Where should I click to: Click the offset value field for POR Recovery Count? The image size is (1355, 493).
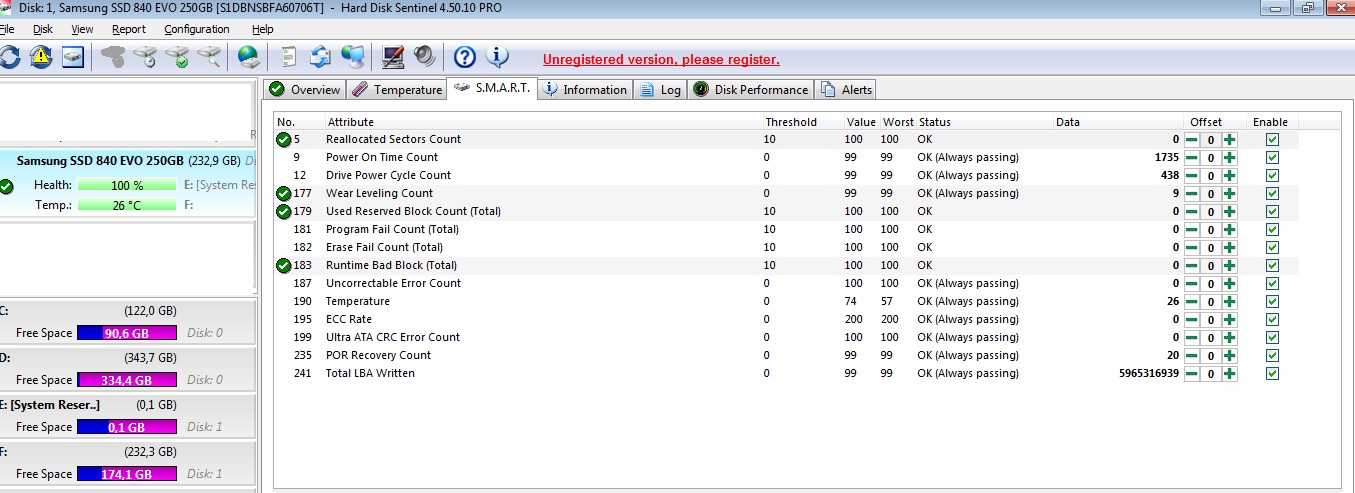click(1210, 356)
